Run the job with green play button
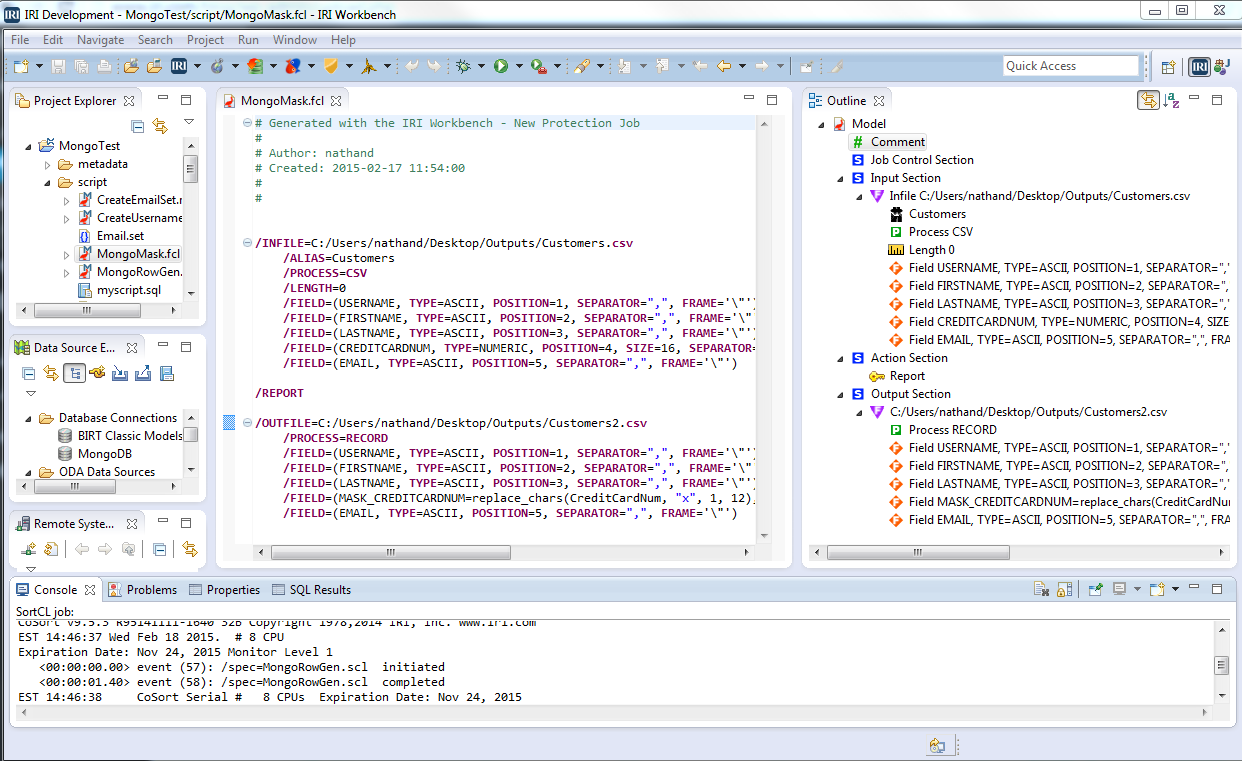Image resolution: width=1242 pixels, height=761 pixels. 501,66
